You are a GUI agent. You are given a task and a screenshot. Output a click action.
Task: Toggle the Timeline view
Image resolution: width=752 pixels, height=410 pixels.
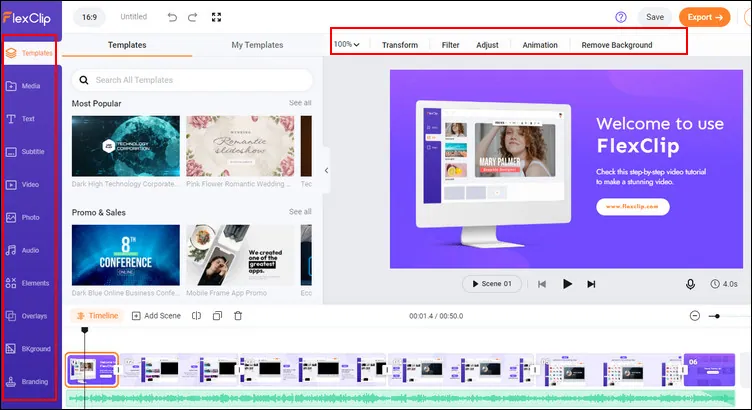coord(97,316)
